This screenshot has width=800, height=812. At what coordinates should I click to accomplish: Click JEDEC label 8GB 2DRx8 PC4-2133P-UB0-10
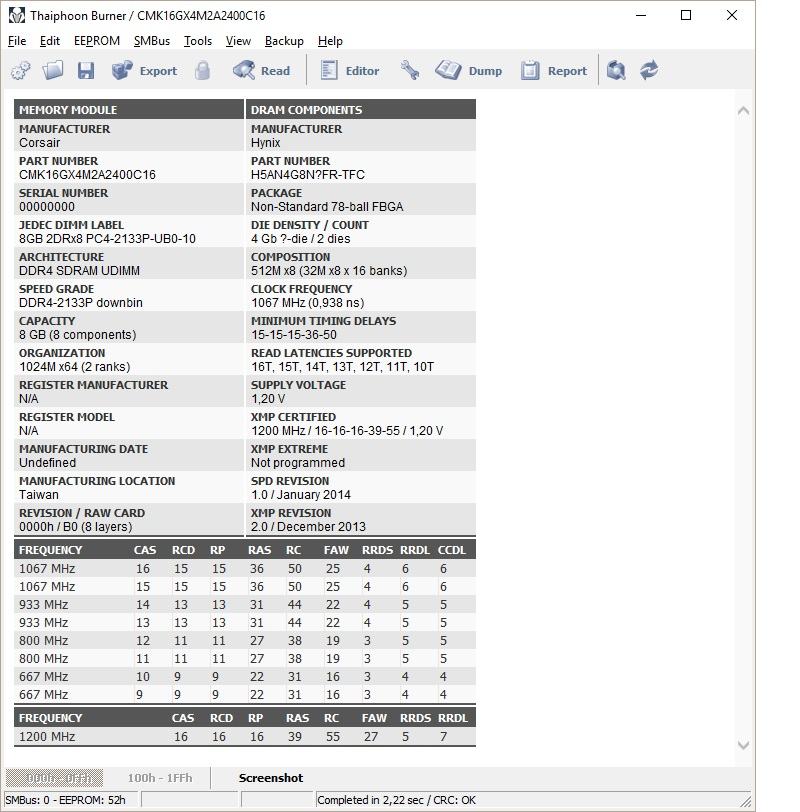click(107, 239)
